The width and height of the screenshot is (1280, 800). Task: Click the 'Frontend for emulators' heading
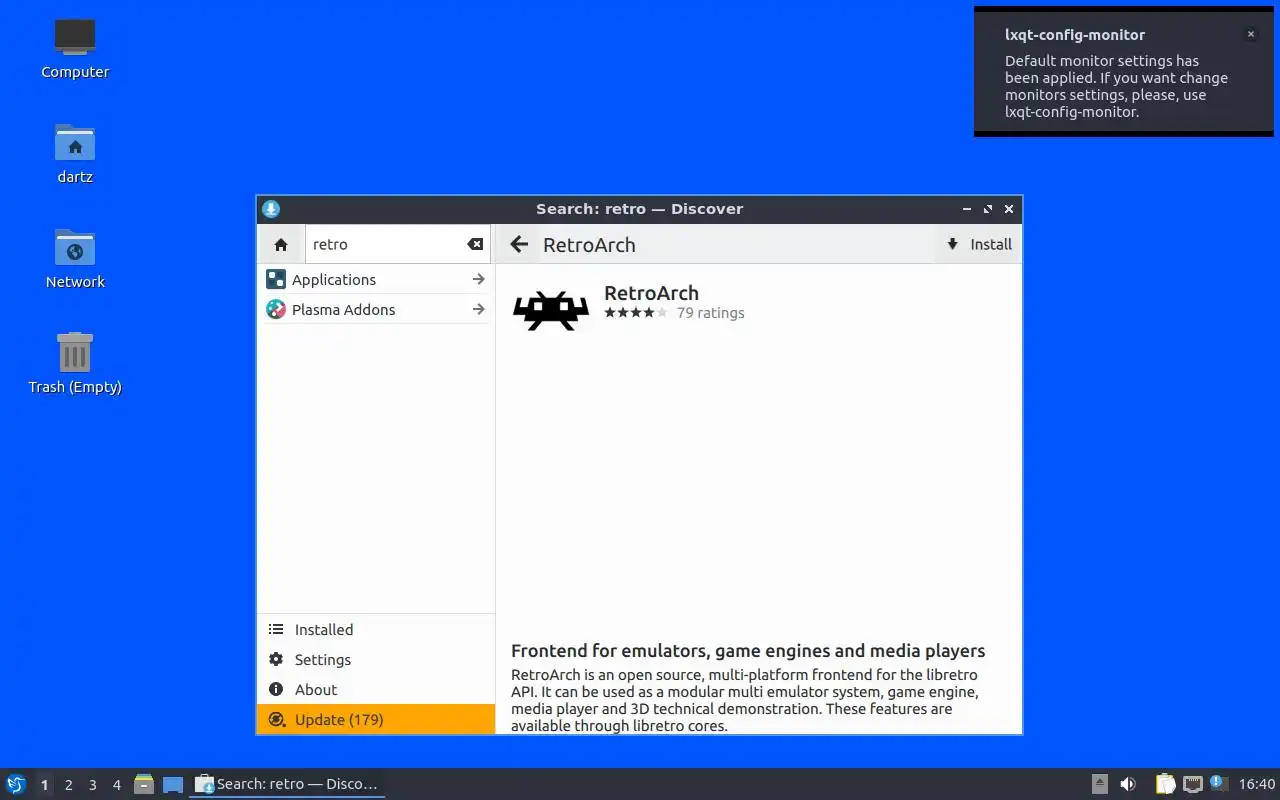[x=748, y=651]
